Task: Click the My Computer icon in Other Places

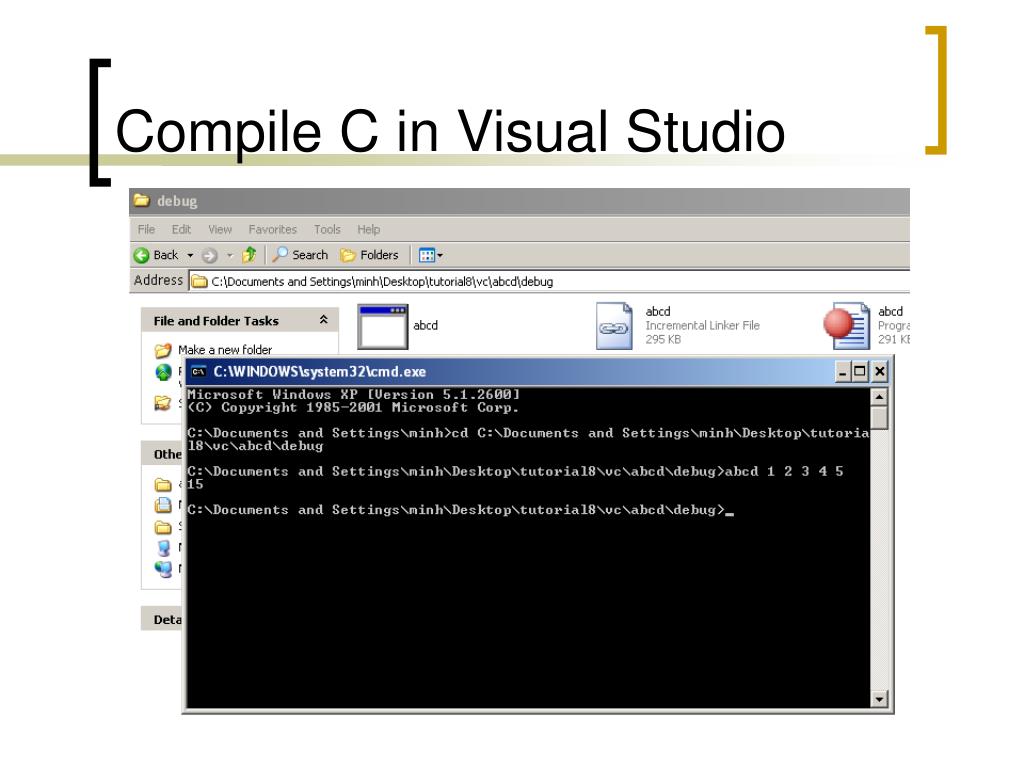Action: click(x=163, y=547)
